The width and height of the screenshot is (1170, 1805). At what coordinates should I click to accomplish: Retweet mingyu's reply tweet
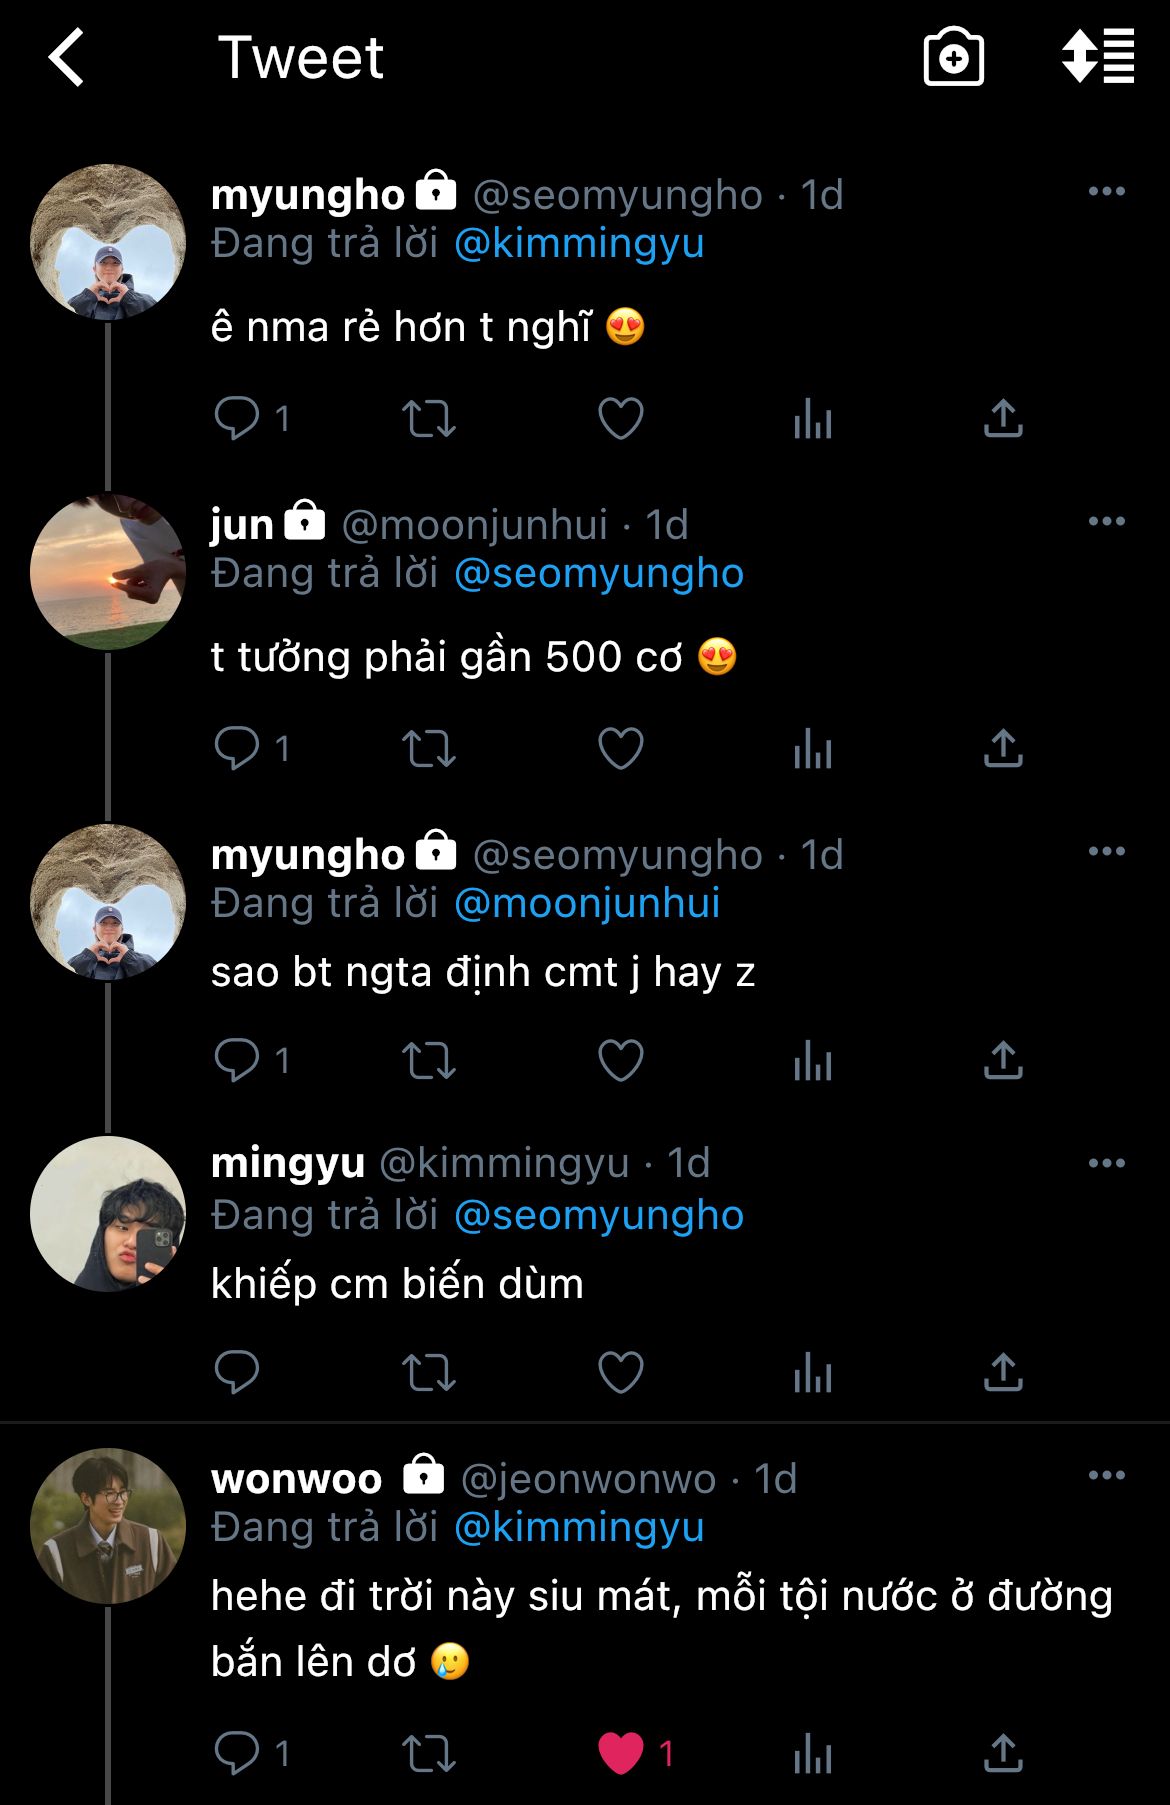(x=428, y=1372)
